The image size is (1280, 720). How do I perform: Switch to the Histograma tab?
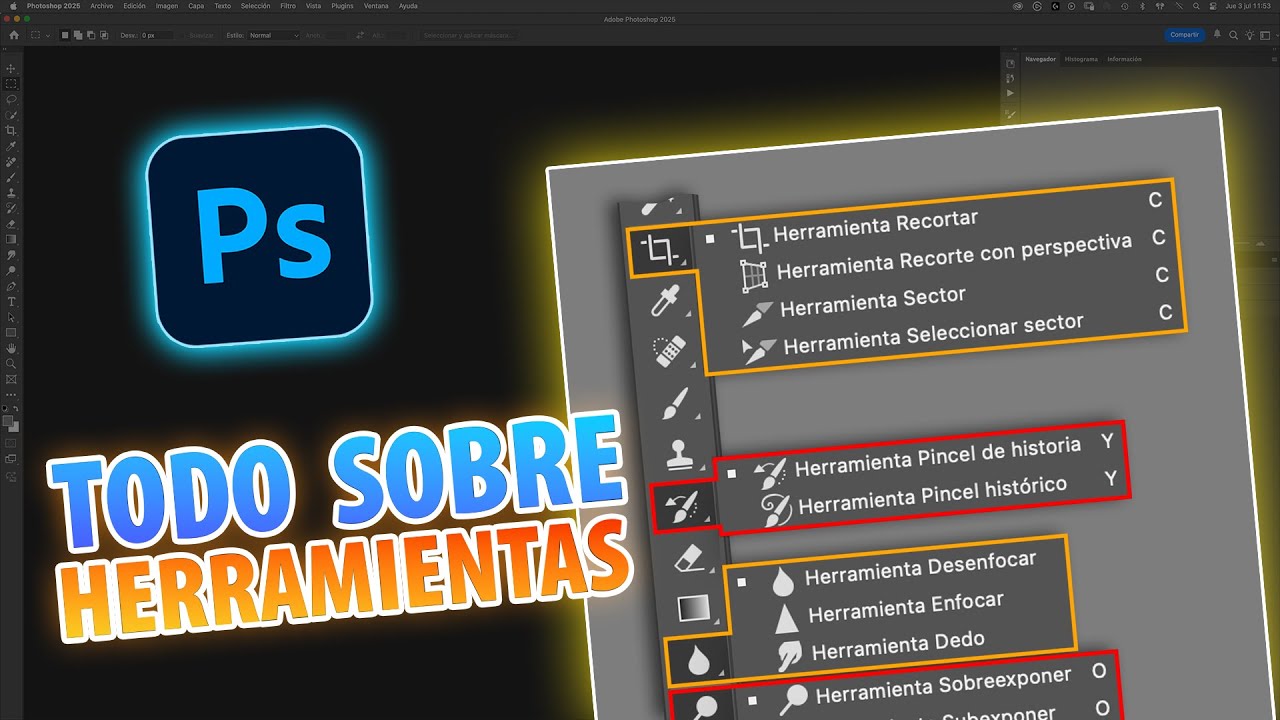(1081, 59)
